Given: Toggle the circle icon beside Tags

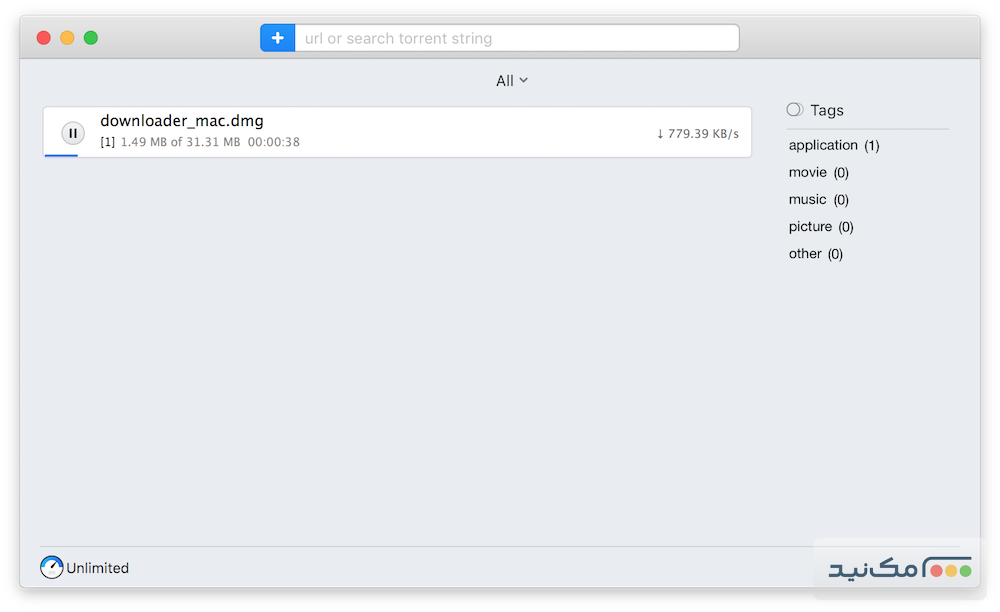Looking at the screenshot, I should 794,110.
